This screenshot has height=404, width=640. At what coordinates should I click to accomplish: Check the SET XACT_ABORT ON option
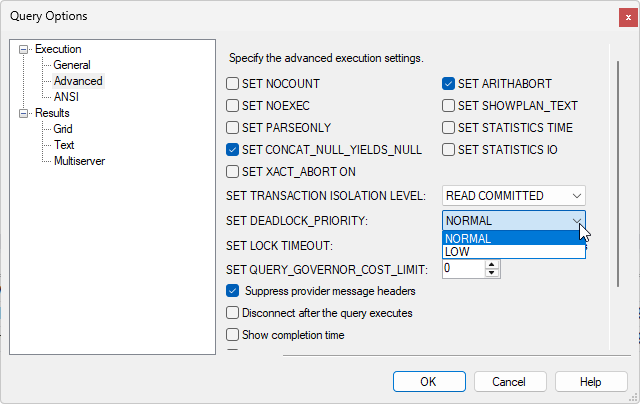pos(233,172)
